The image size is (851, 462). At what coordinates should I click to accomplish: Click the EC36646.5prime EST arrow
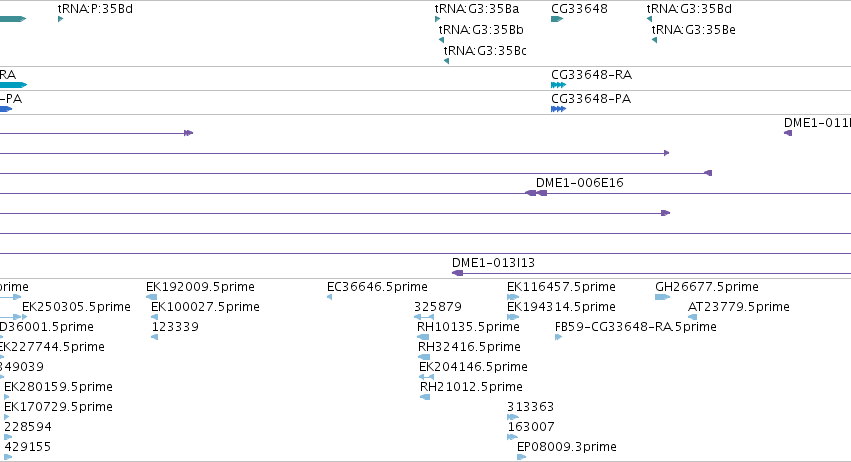coord(329,297)
